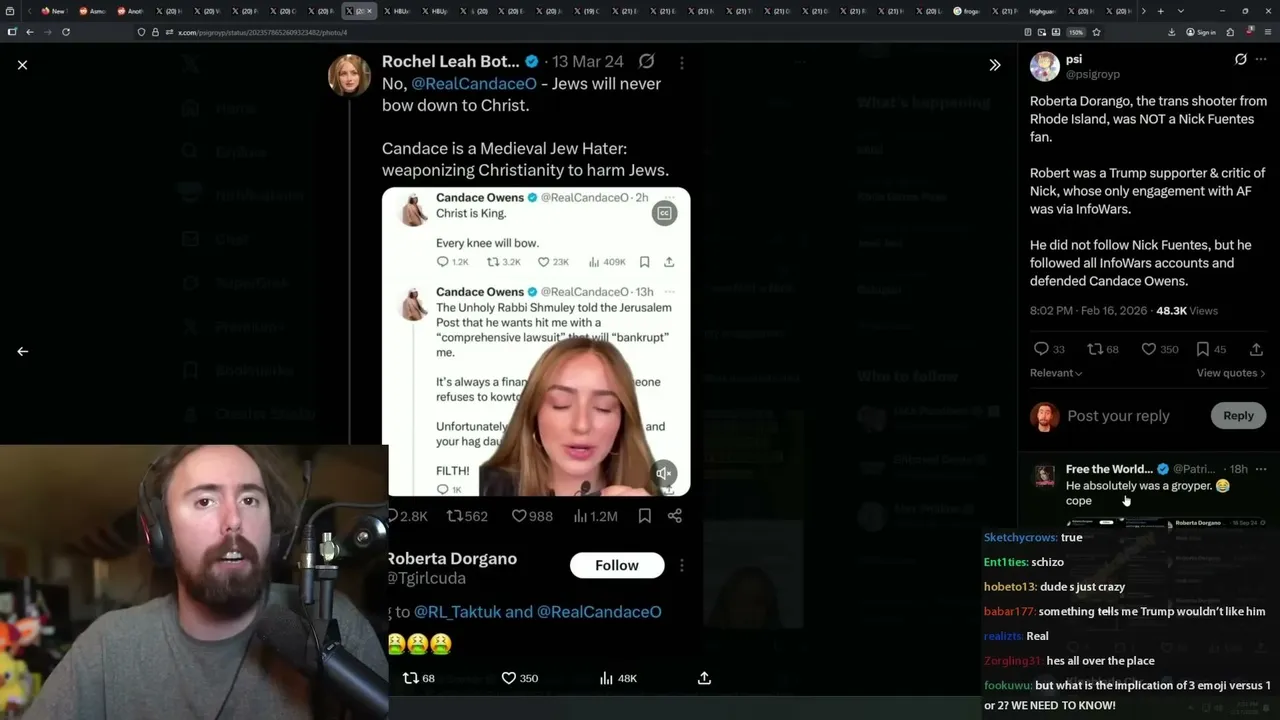Switch to the 'froga' tab
Image resolution: width=1280 pixels, height=720 pixels.
point(967,11)
